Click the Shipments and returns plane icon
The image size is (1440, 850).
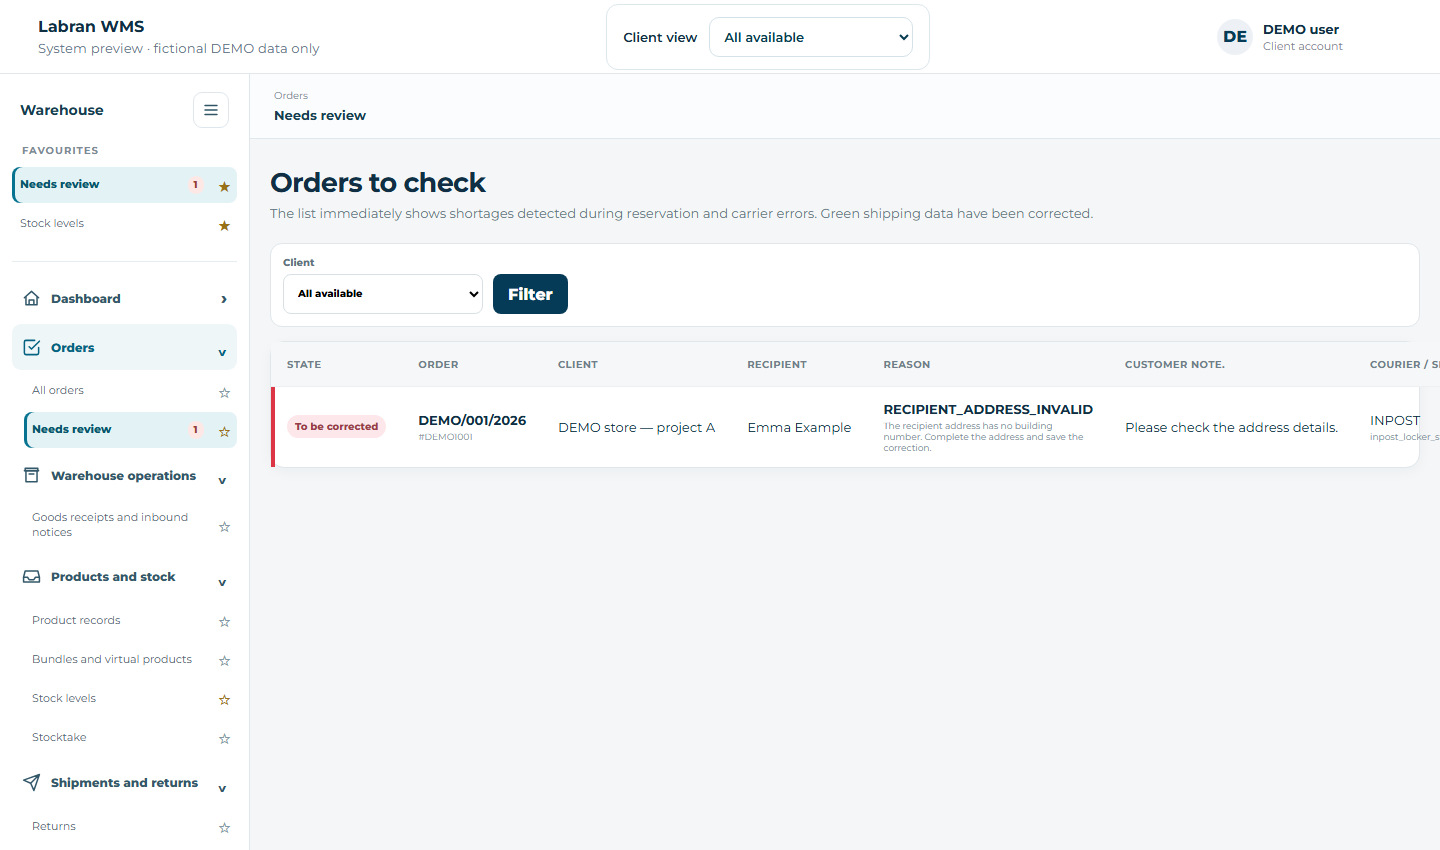tap(32, 782)
